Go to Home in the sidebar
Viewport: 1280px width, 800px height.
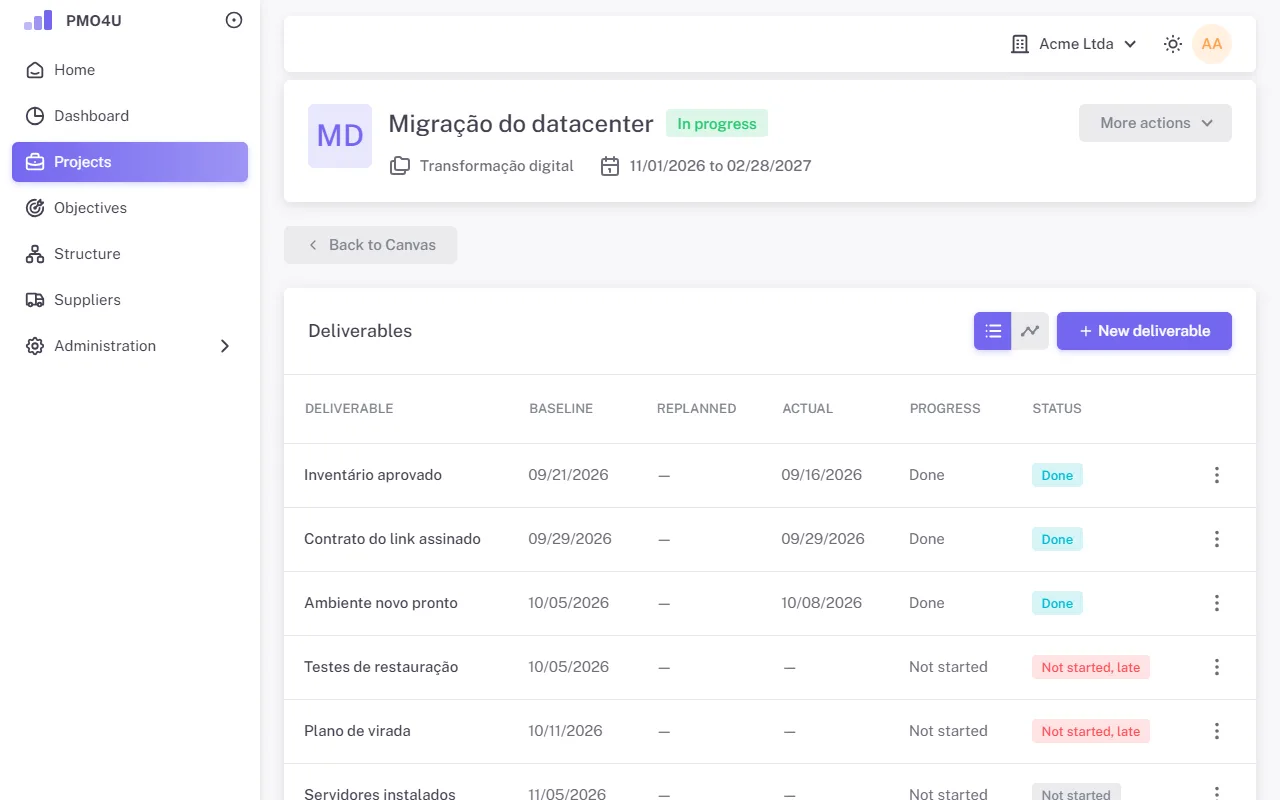coord(130,70)
